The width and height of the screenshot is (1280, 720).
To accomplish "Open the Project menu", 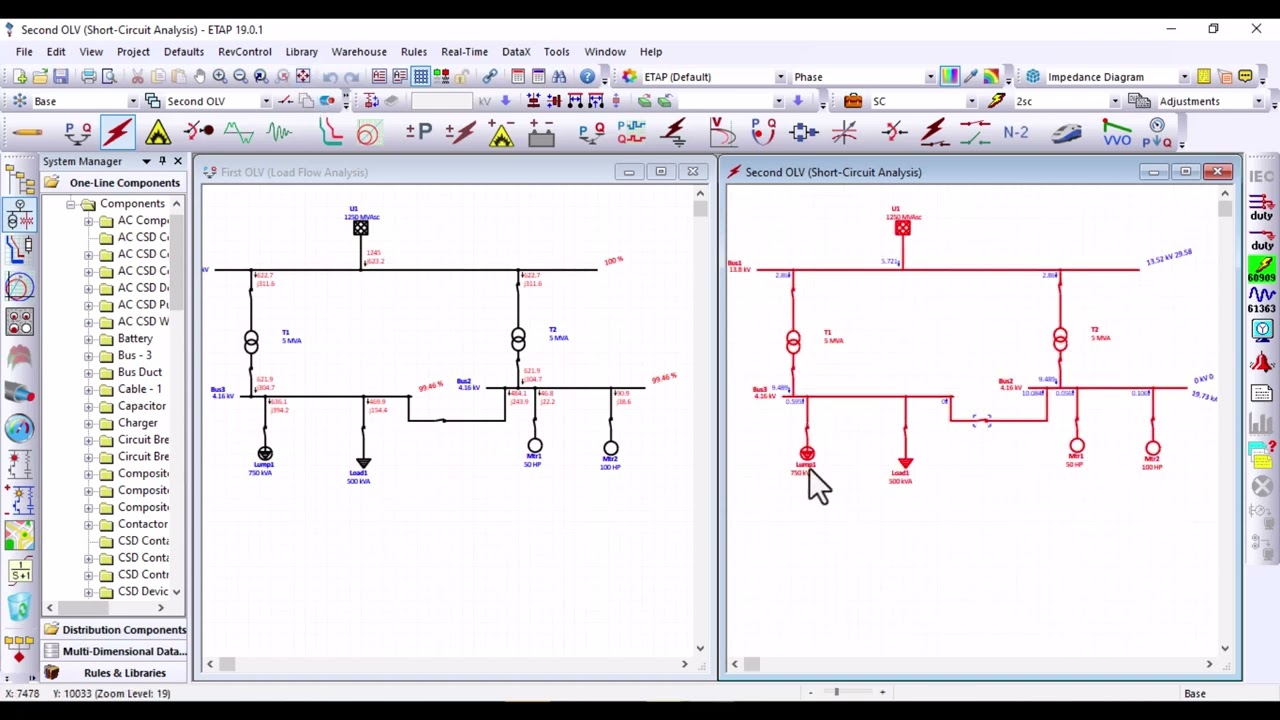I will pyautogui.click(x=133, y=52).
